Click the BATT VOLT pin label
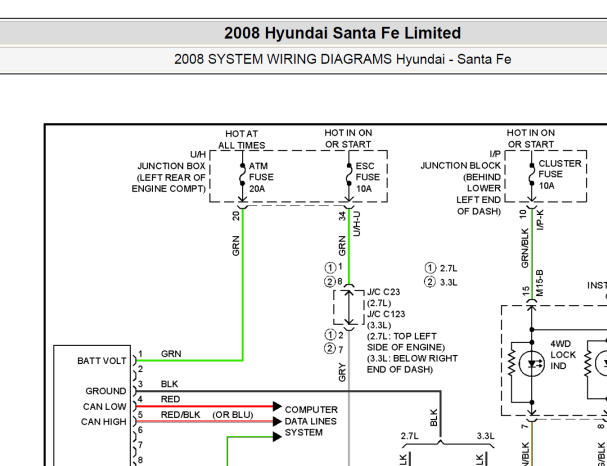Screen dimensions: 607x466 [x=102, y=361]
